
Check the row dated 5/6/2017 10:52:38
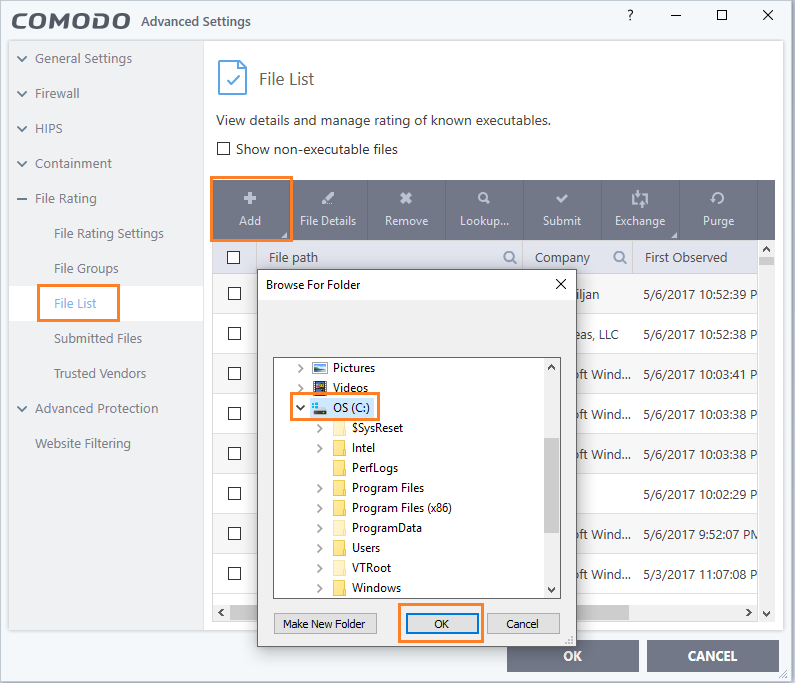[234, 334]
